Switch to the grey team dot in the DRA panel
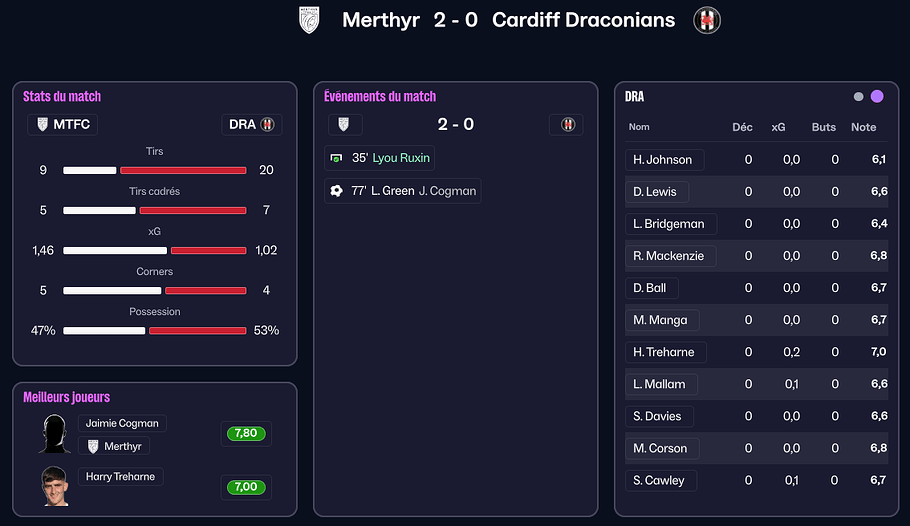910x526 pixels. click(858, 97)
